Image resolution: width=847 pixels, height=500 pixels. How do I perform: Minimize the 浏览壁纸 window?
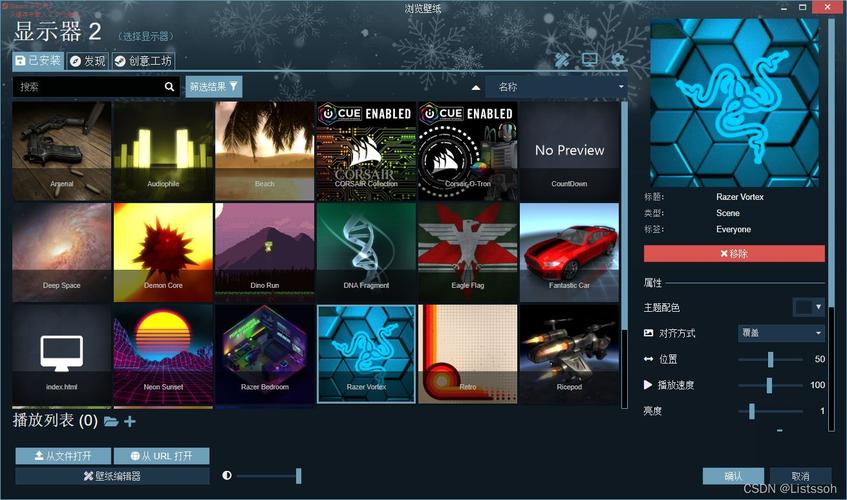click(784, 7)
